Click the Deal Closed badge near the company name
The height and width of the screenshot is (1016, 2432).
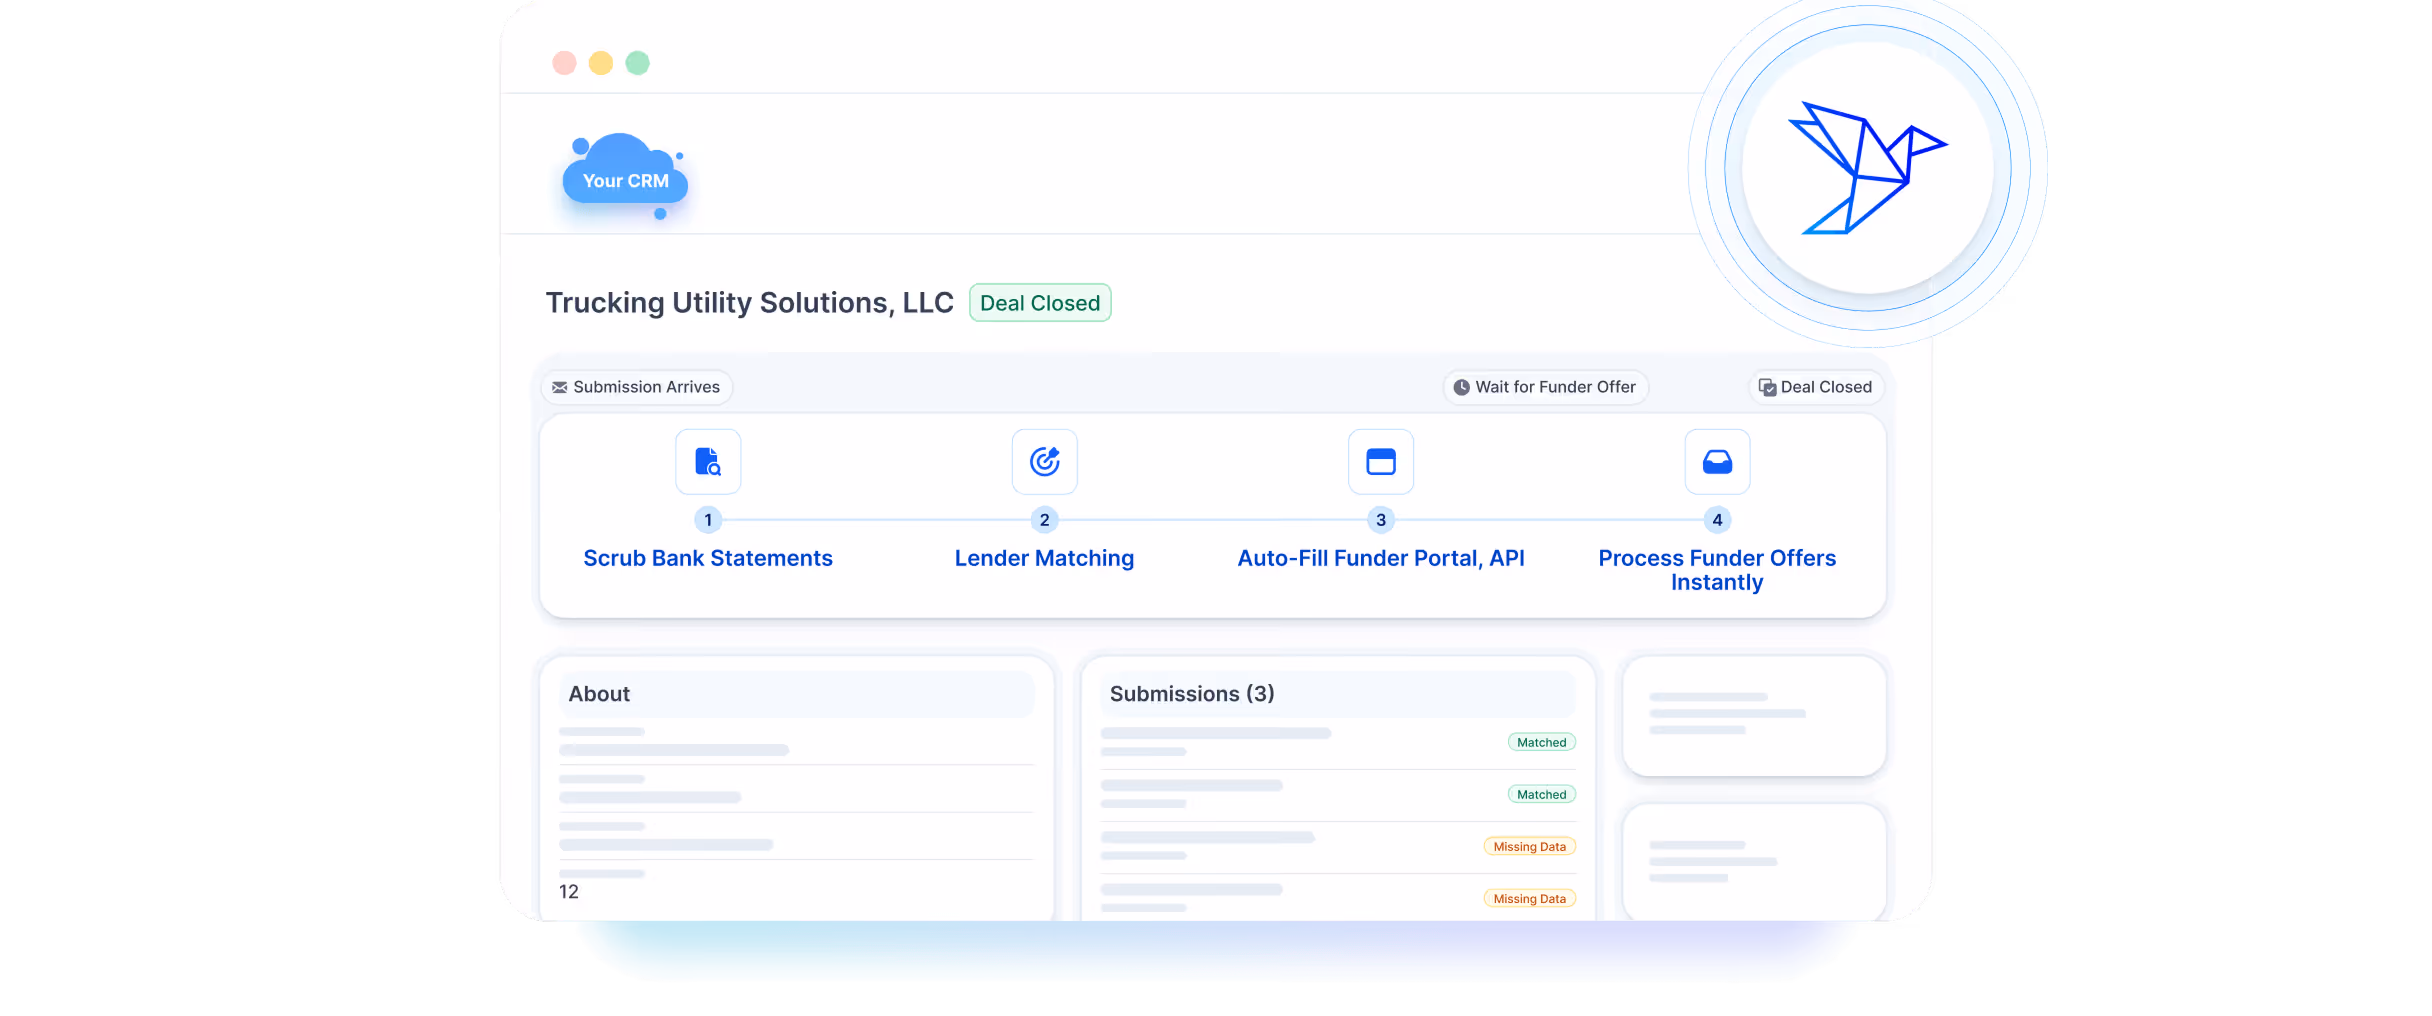coord(1040,302)
